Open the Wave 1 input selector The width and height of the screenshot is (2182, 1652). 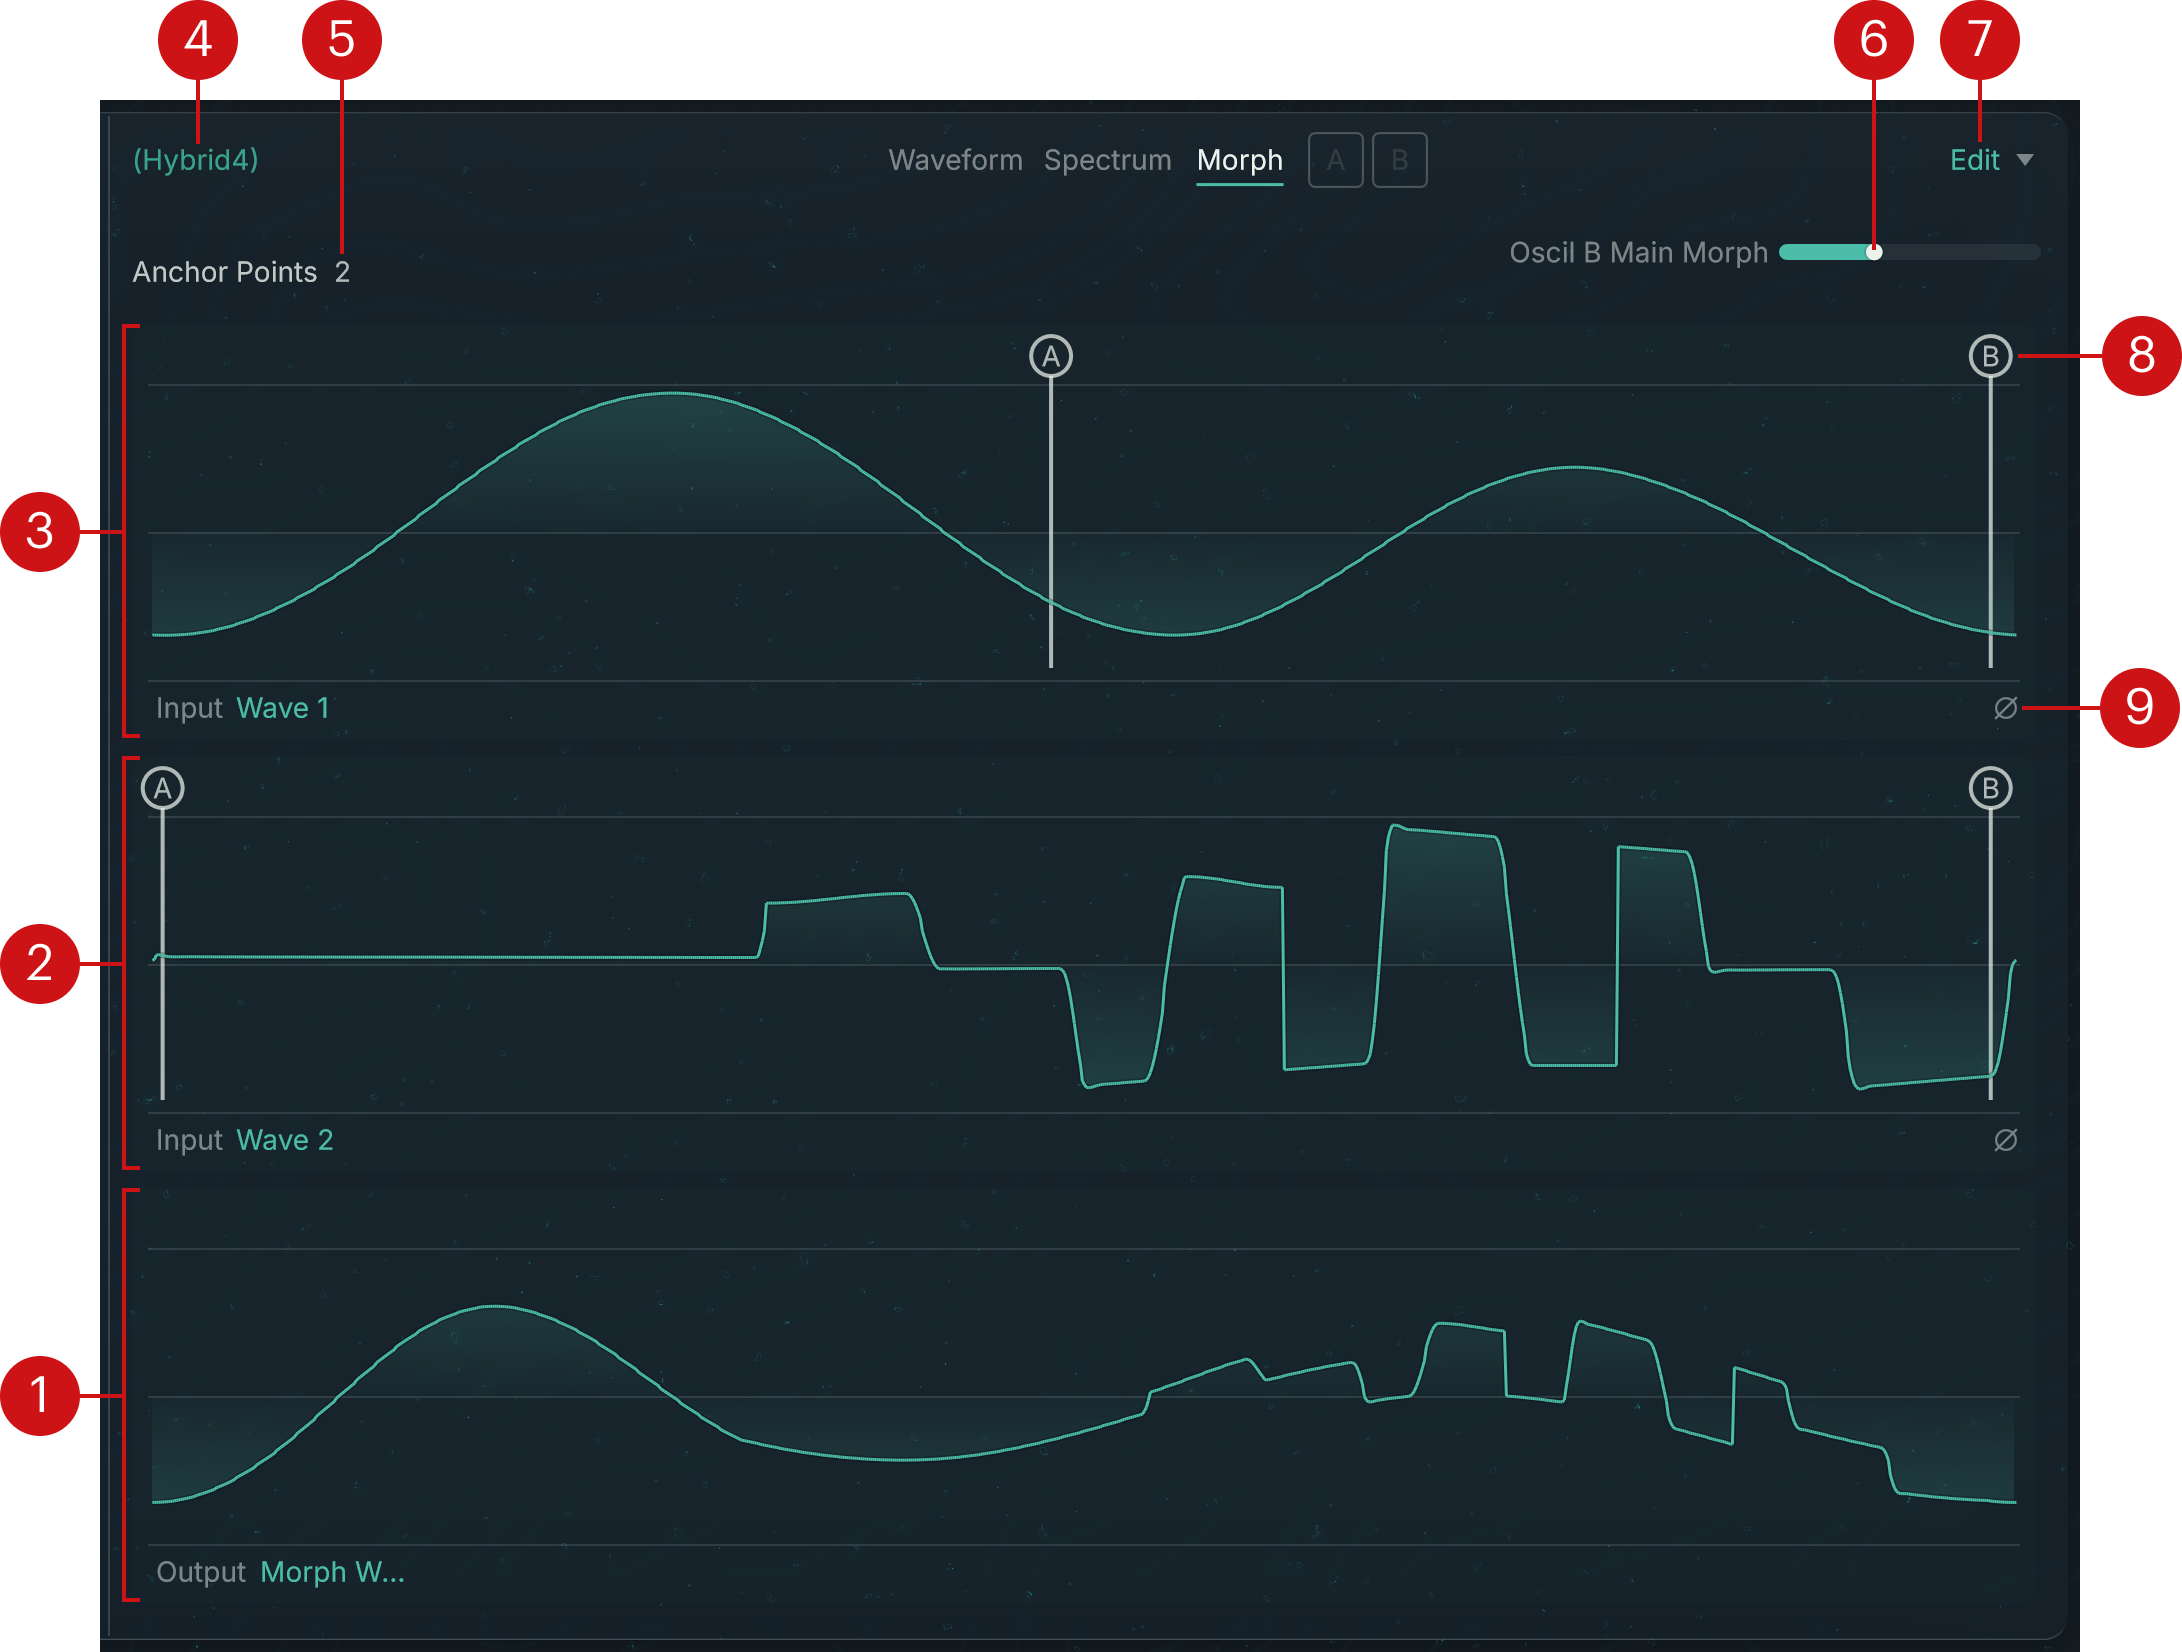point(283,708)
